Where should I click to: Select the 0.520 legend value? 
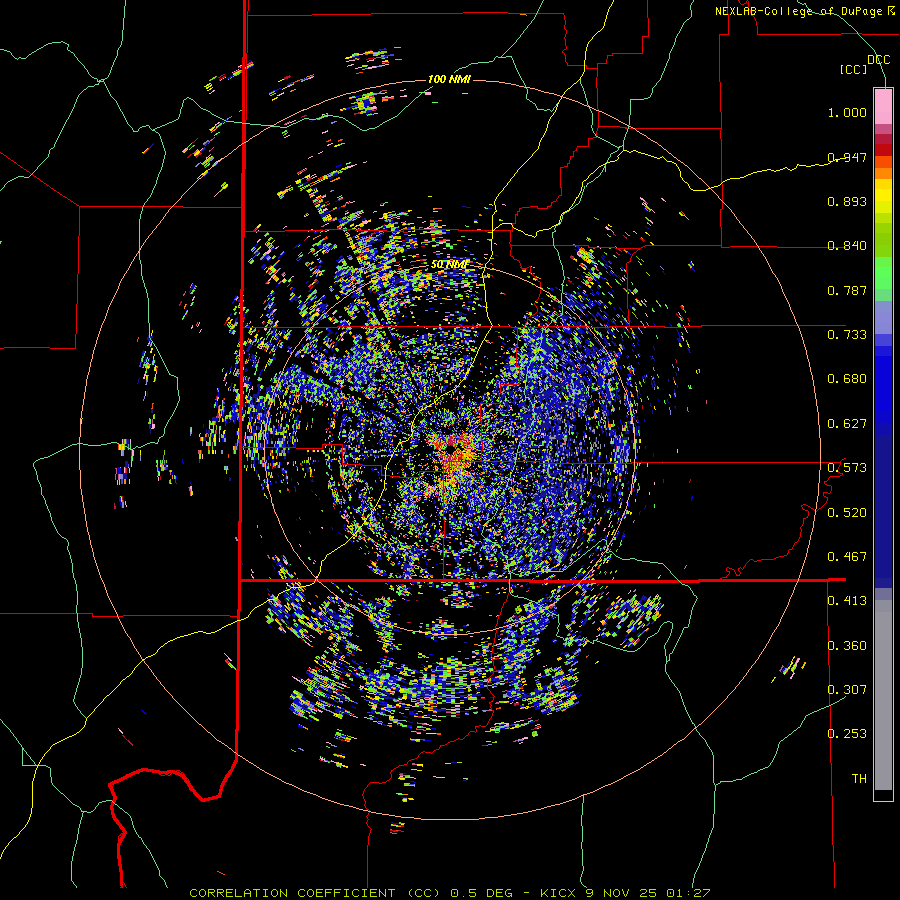click(x=847, y=513)
